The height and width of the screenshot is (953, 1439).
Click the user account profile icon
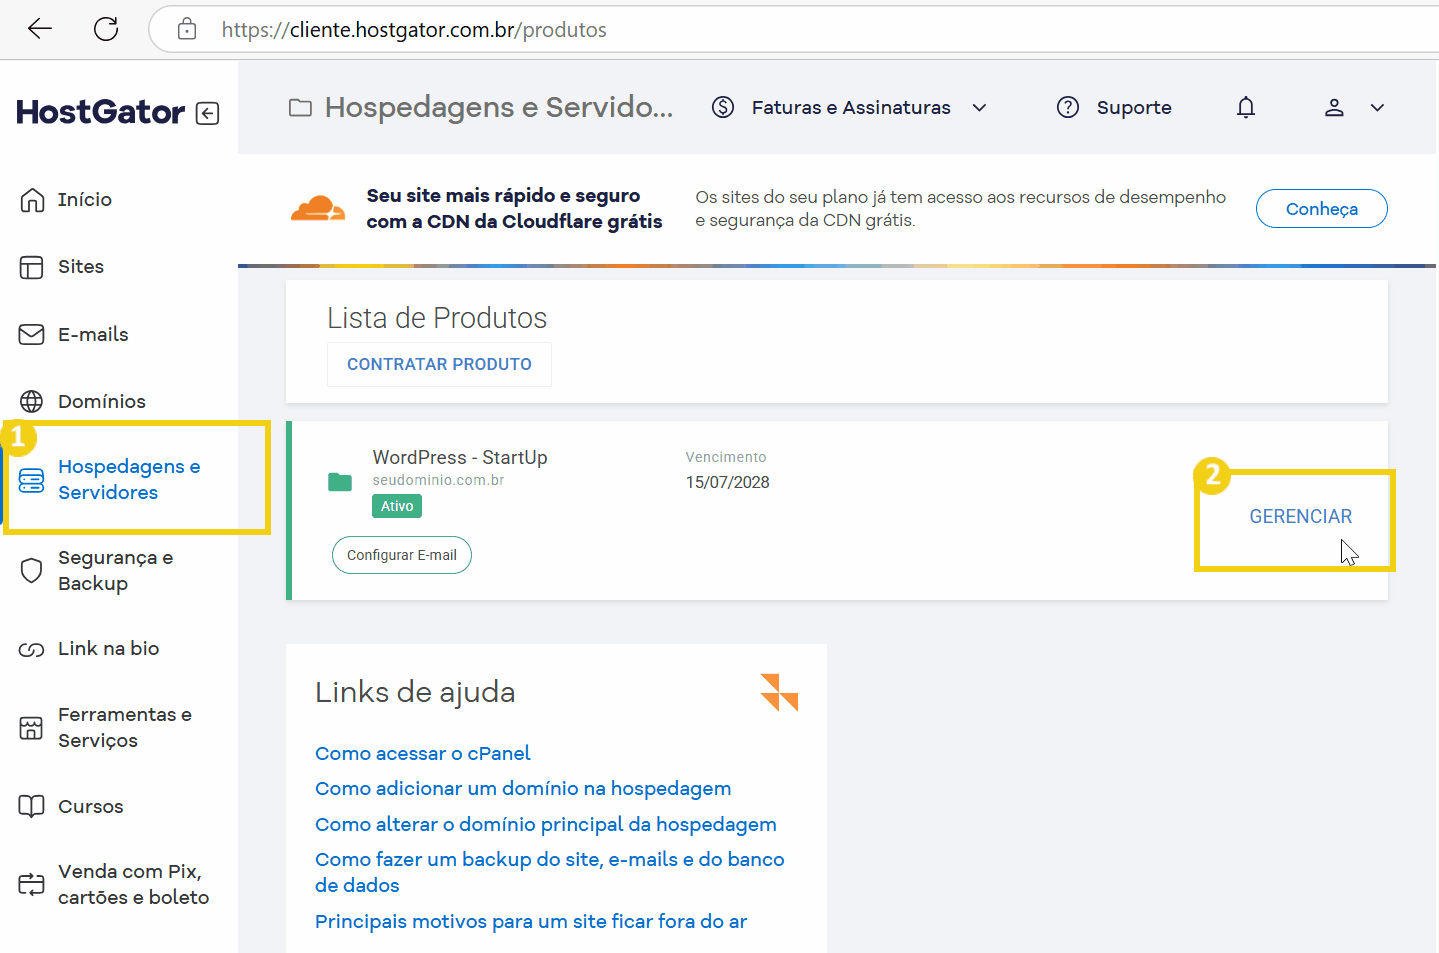click(x=1334, y=107)
